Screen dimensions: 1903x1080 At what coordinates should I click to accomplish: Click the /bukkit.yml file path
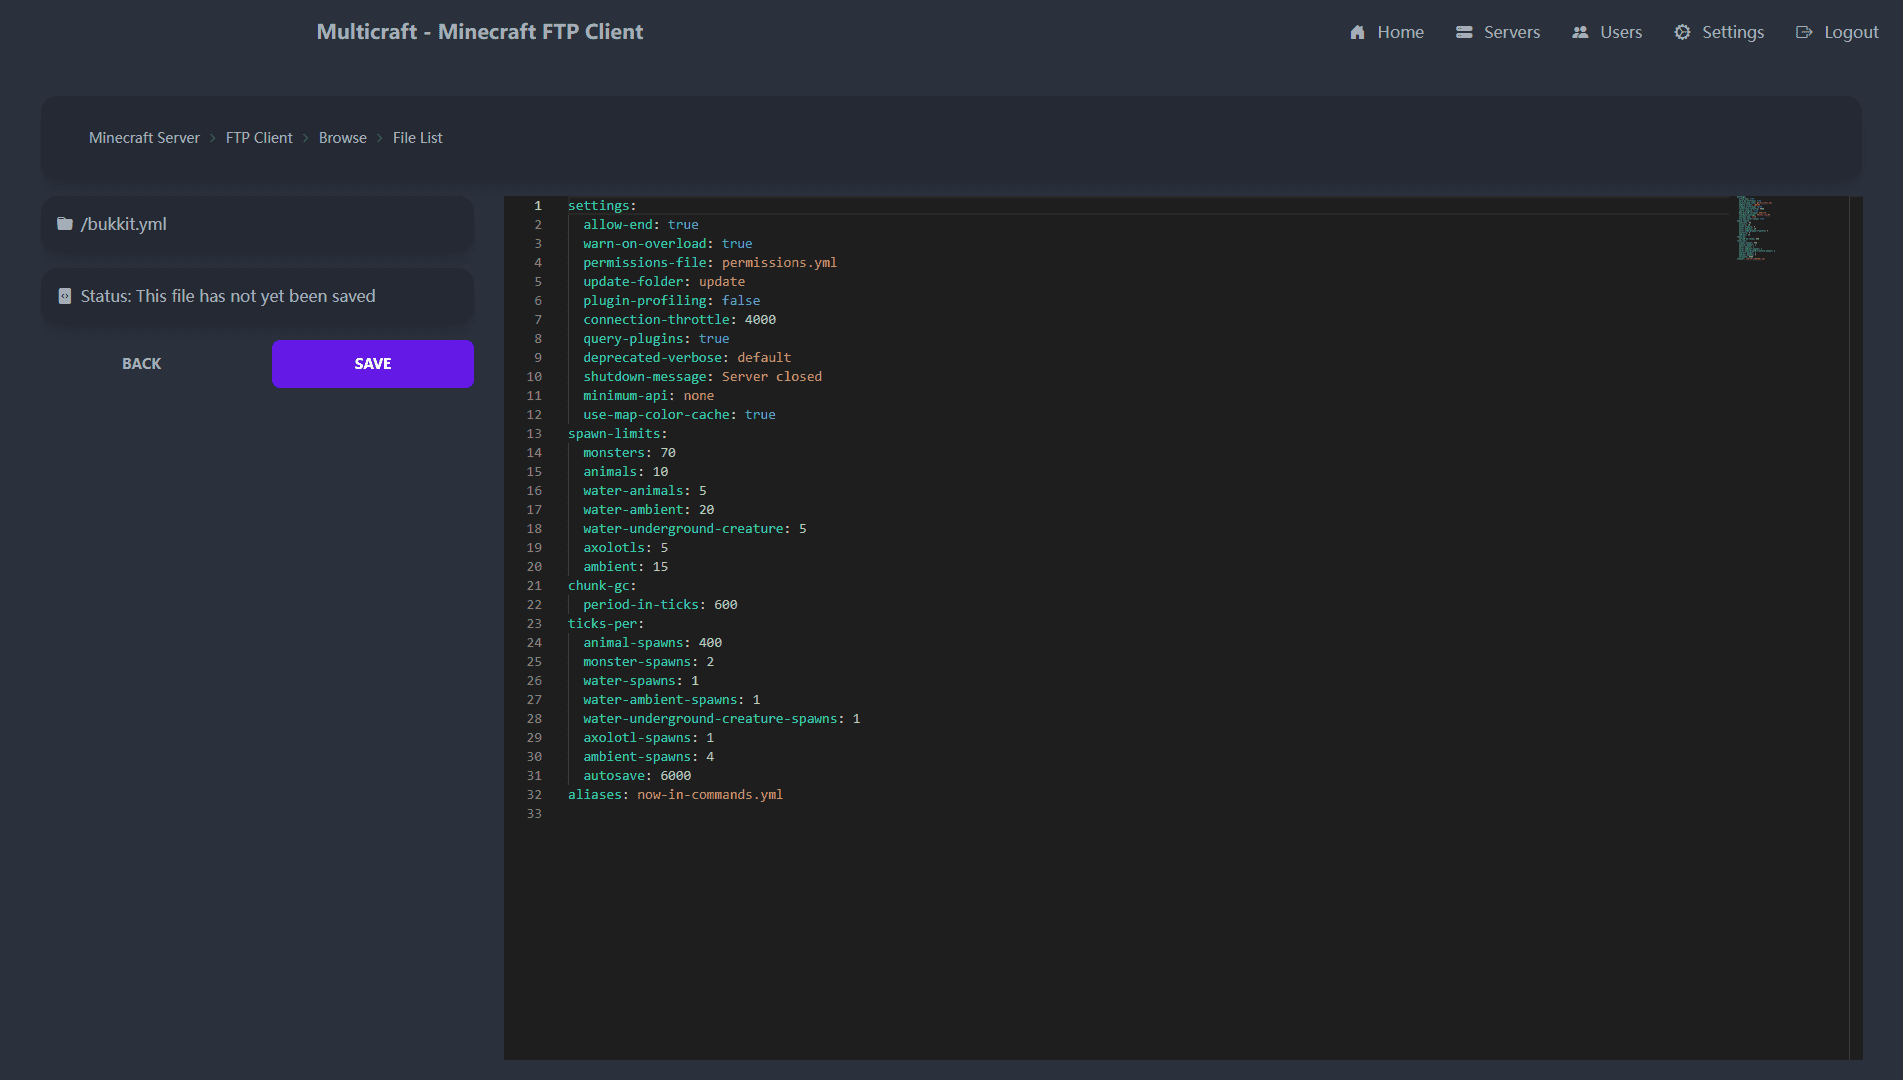(x=124, y=224)
